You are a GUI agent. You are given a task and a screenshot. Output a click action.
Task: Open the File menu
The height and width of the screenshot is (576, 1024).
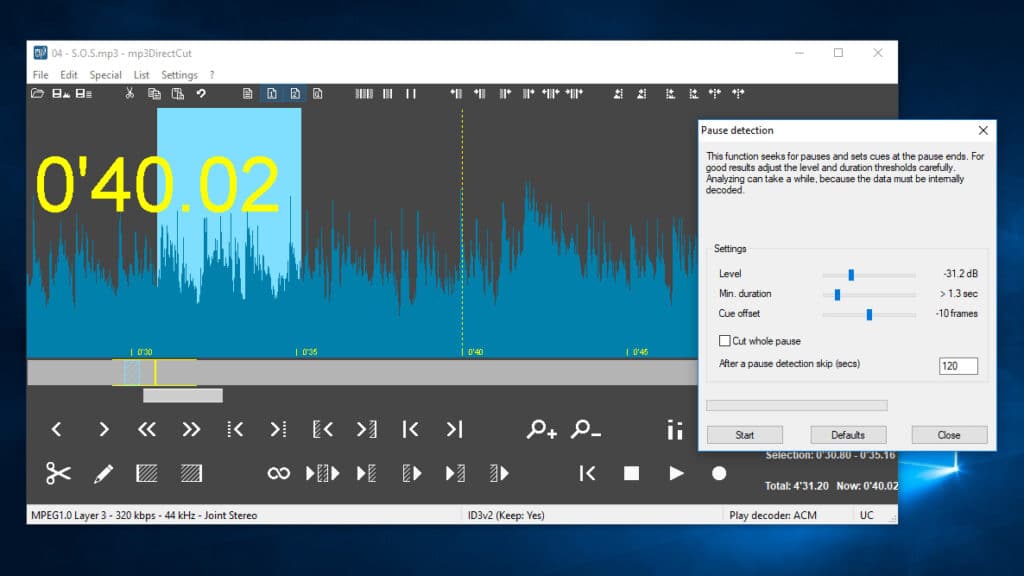point(39,74)
